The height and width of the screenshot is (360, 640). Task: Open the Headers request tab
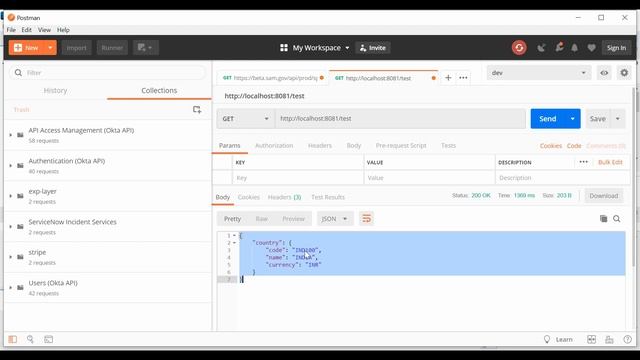coord(320,145)
